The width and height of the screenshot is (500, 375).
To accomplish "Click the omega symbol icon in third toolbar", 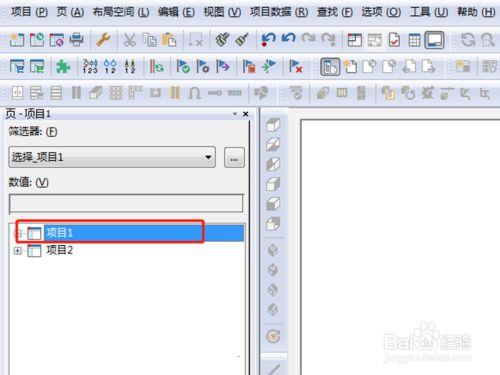I will [x=195, y=93].
